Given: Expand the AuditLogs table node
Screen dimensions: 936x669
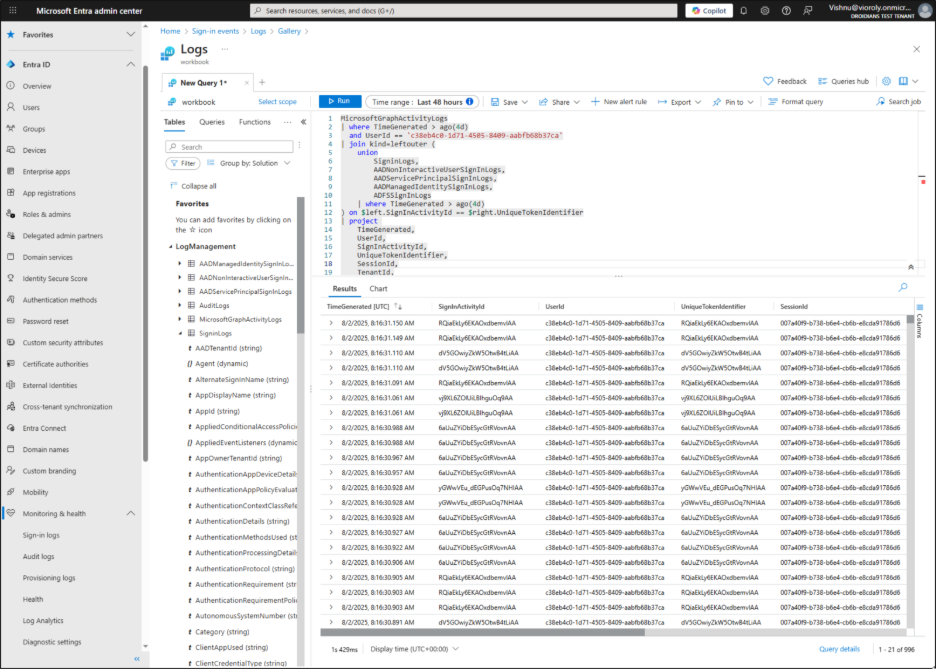Looking at the screenshot, I should (x=180, y=306).
